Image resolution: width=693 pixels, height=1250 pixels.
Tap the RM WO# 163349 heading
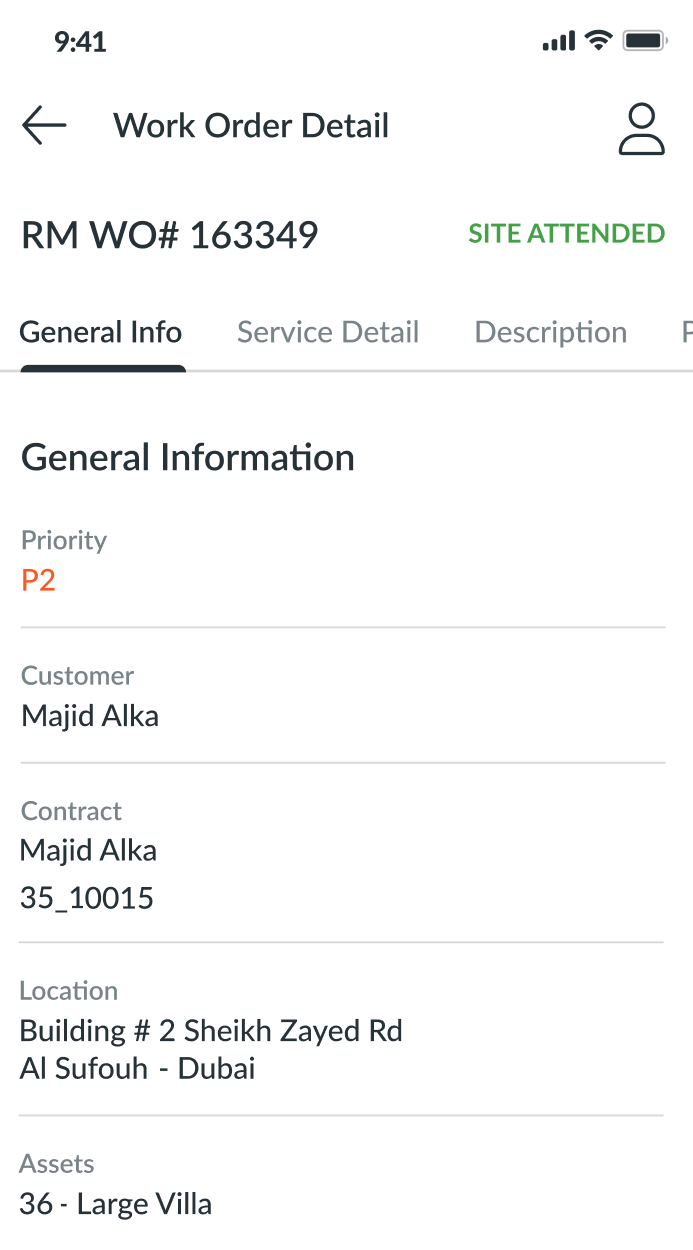[x=170, y=235]
